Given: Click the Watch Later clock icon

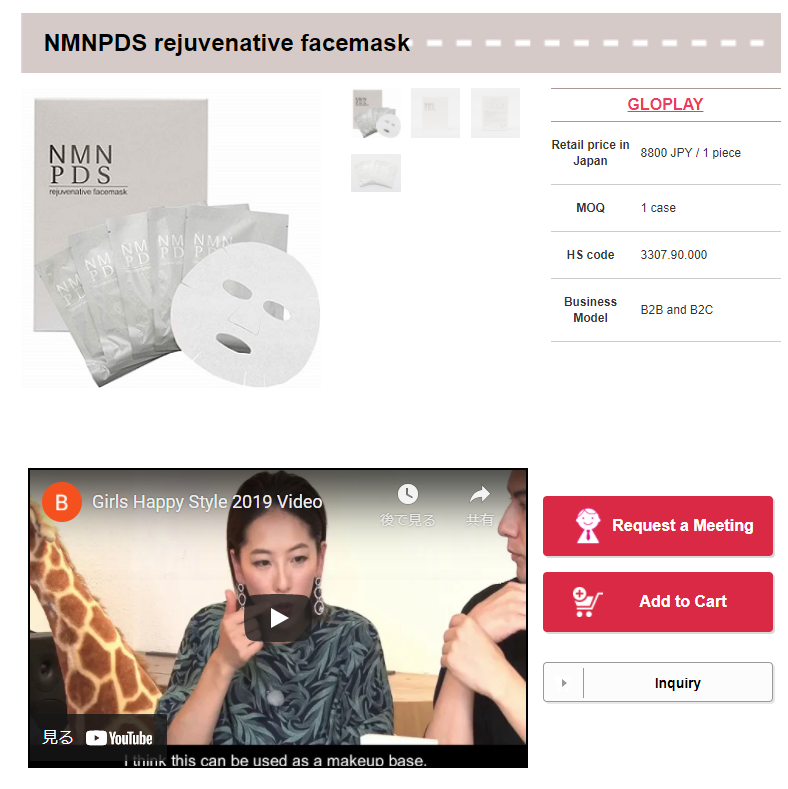Looking at the screenshot, I should pyautogui.click(x=408, y=494).
